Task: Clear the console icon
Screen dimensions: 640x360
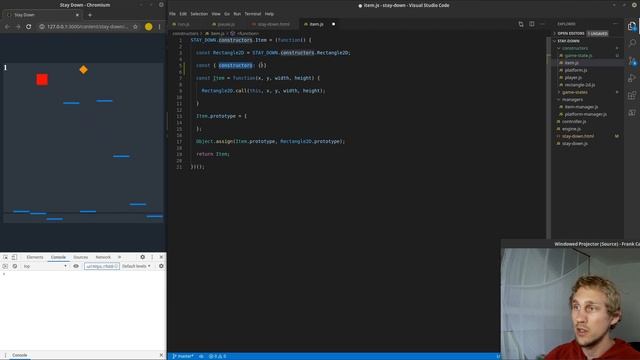Action: point(15,266)
